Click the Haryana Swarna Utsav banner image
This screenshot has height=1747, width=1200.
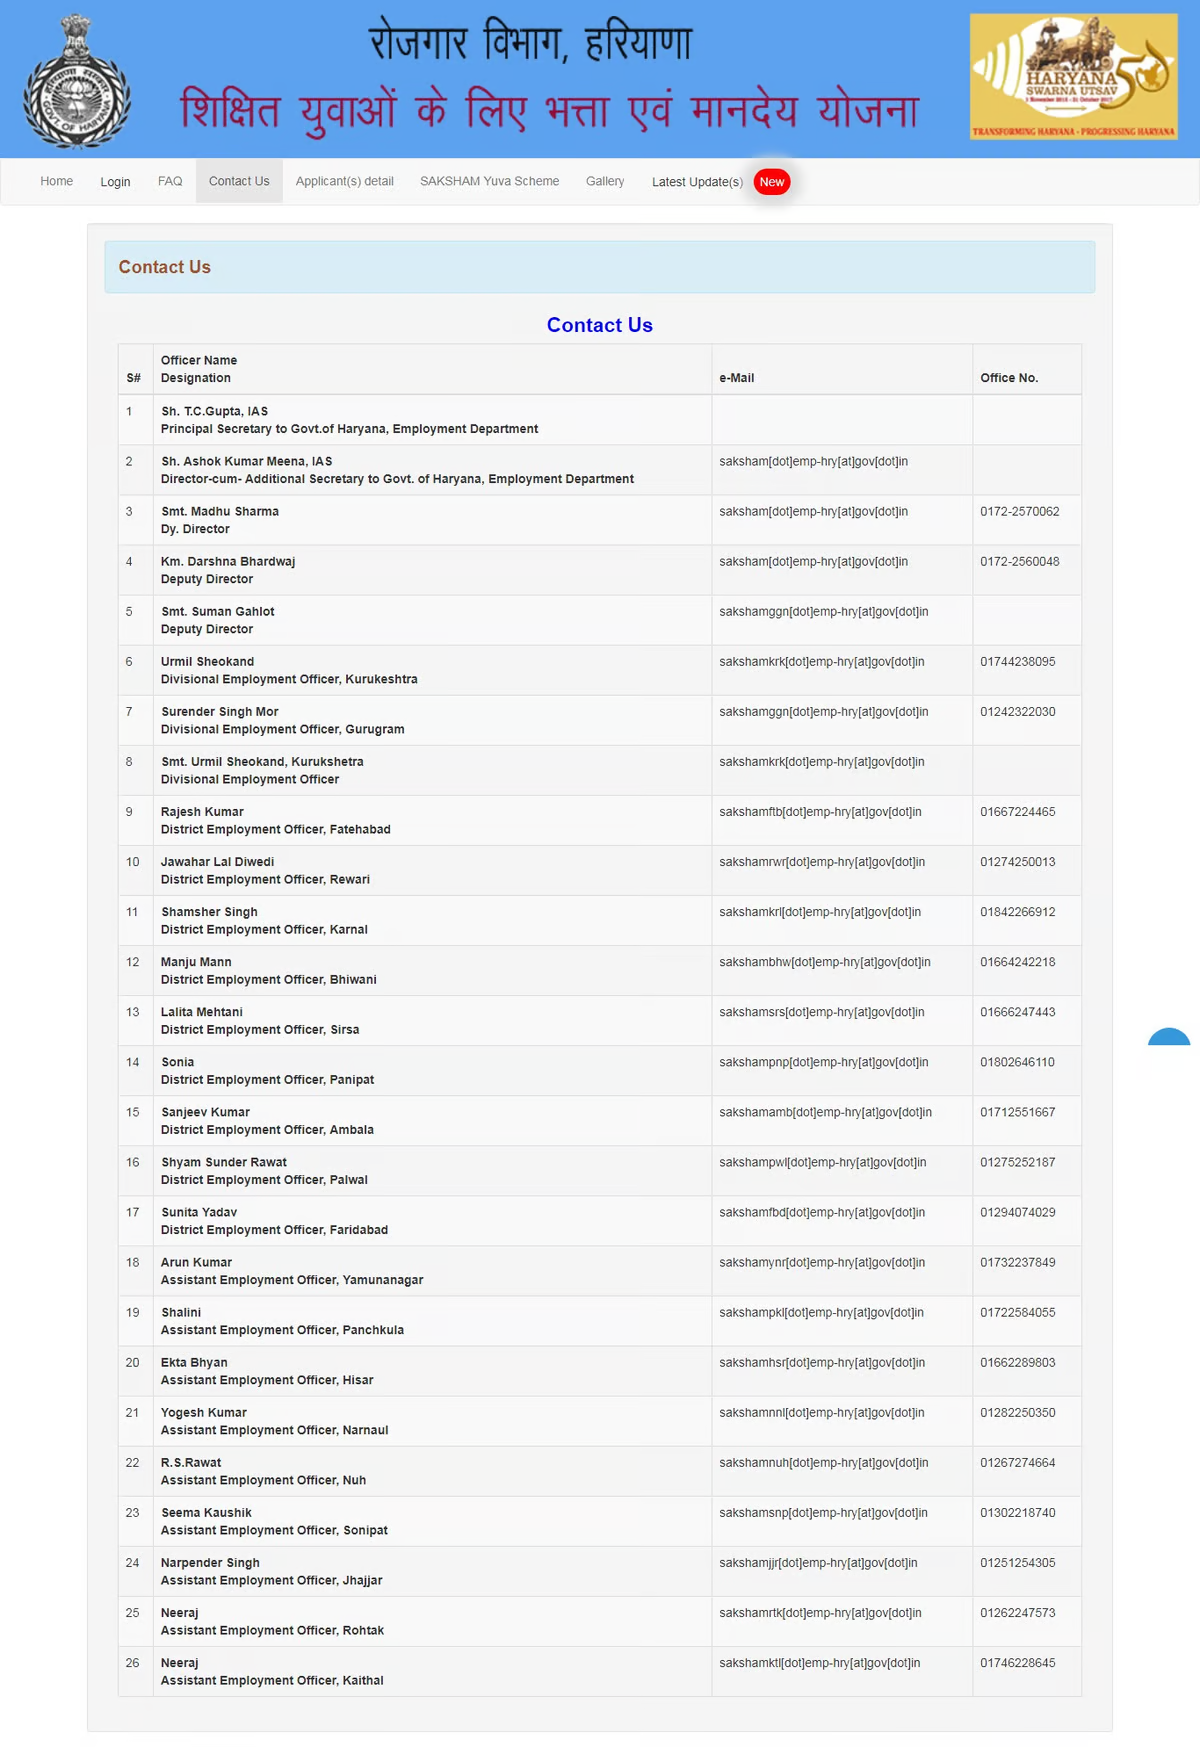[1073, 76]
